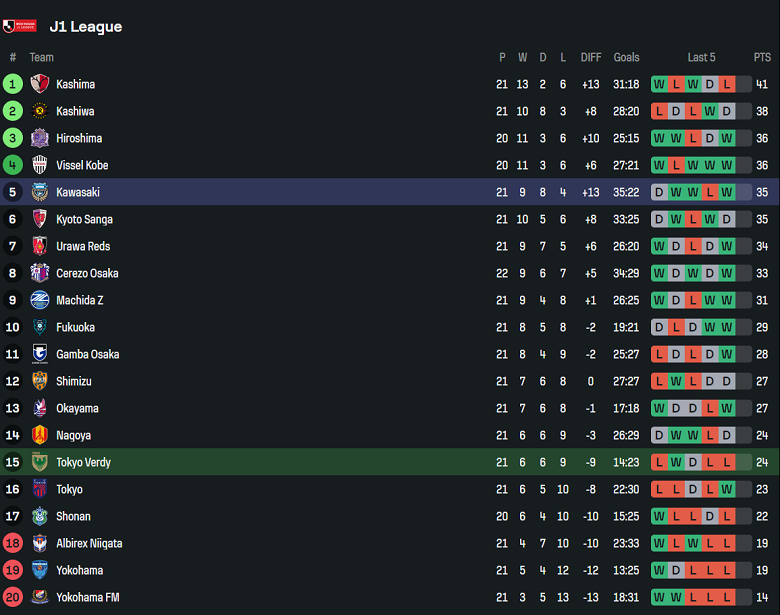Click Tokyo Verdy team crest

click(x=40, y=462)
